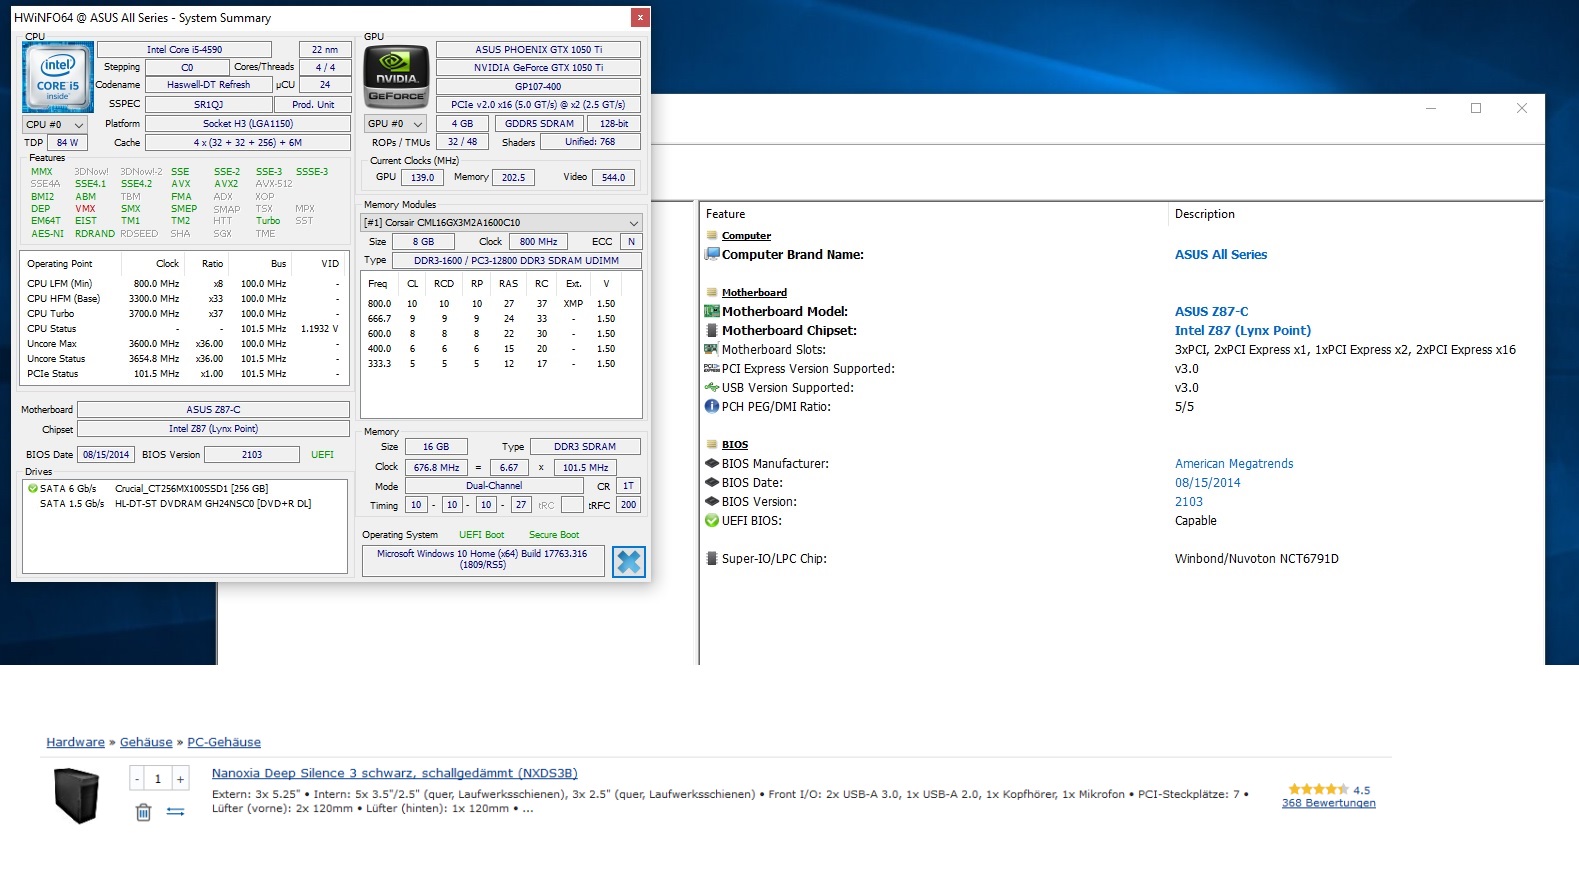Viewport: 1579px width, 876px height.
Task: Click the BIOS section folder icon
Action: (x=712, y=445)
